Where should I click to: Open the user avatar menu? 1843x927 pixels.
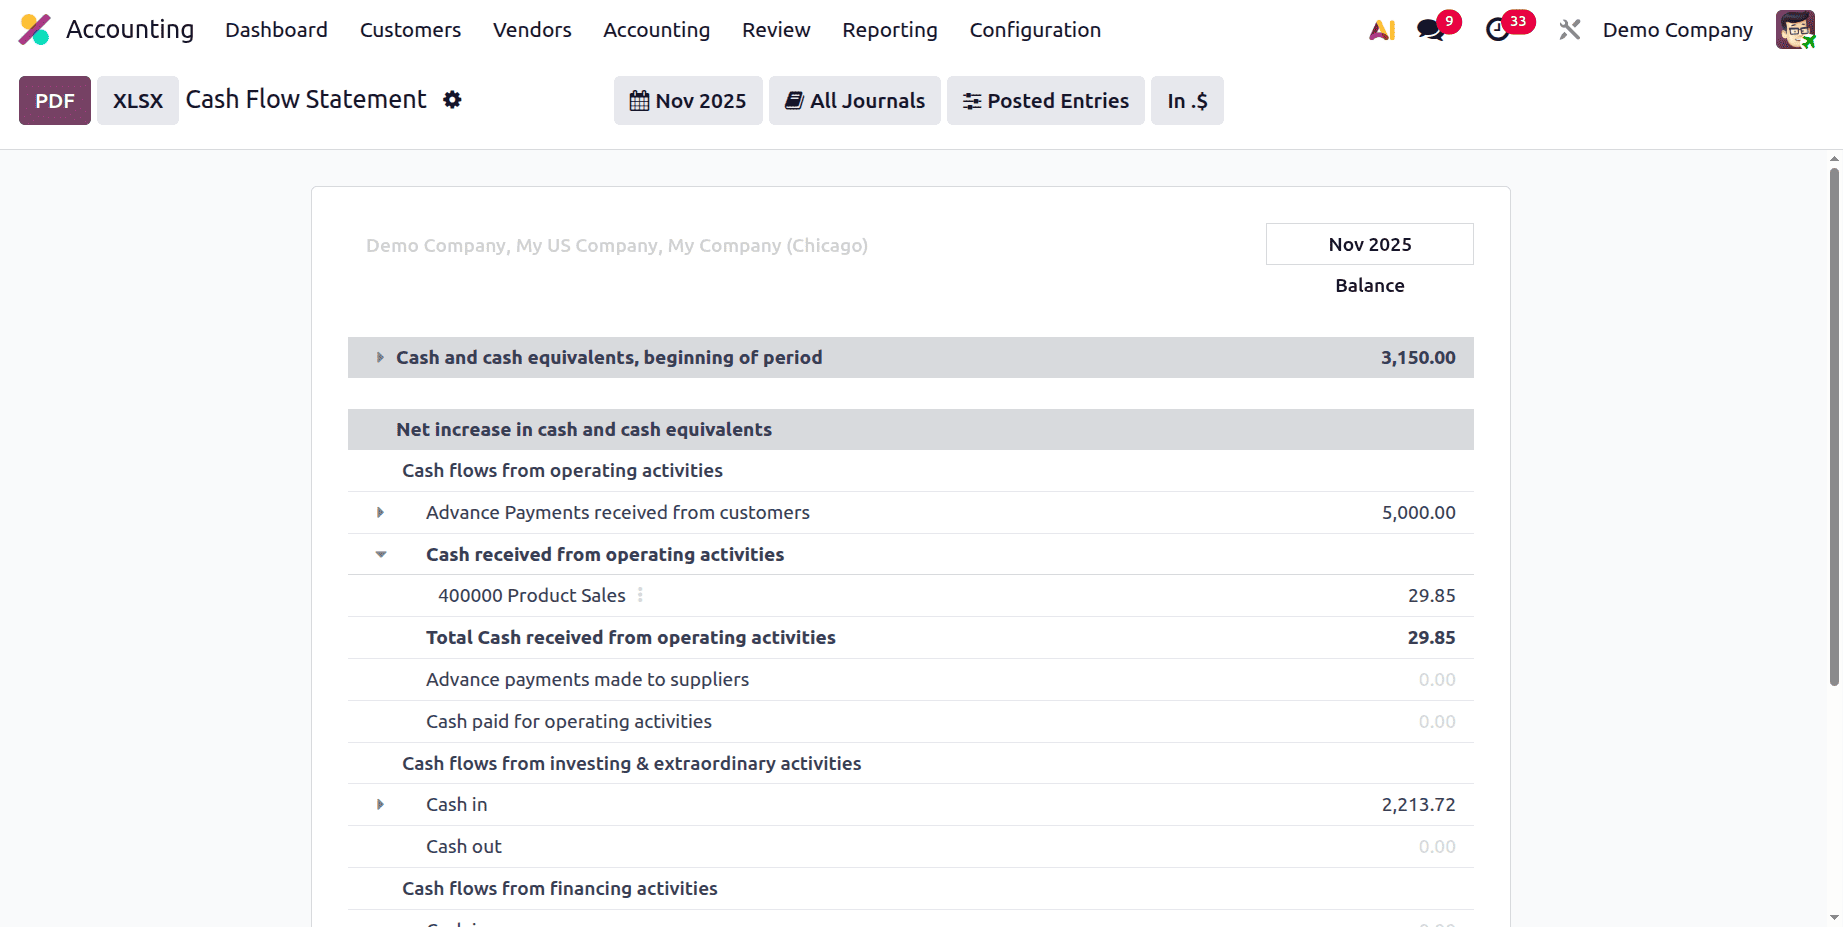pos(1795,30)
